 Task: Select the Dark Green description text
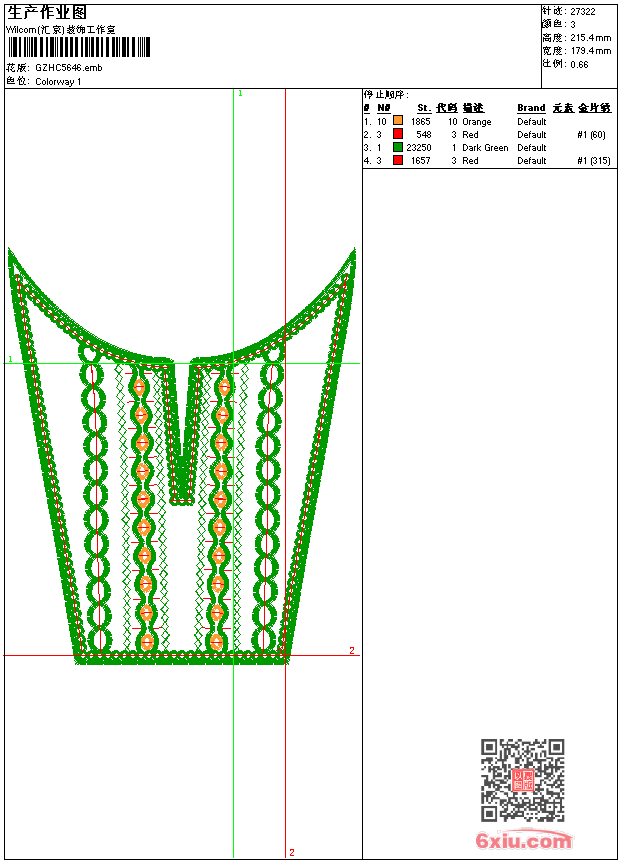pos(485,148)
